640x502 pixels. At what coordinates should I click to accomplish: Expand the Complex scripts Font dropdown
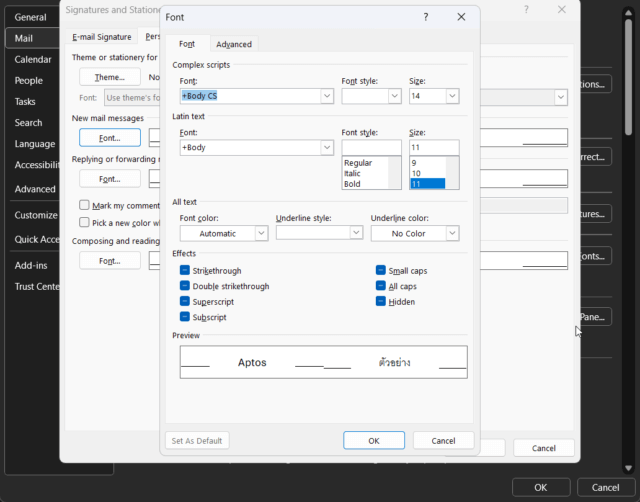pos(327,96)
